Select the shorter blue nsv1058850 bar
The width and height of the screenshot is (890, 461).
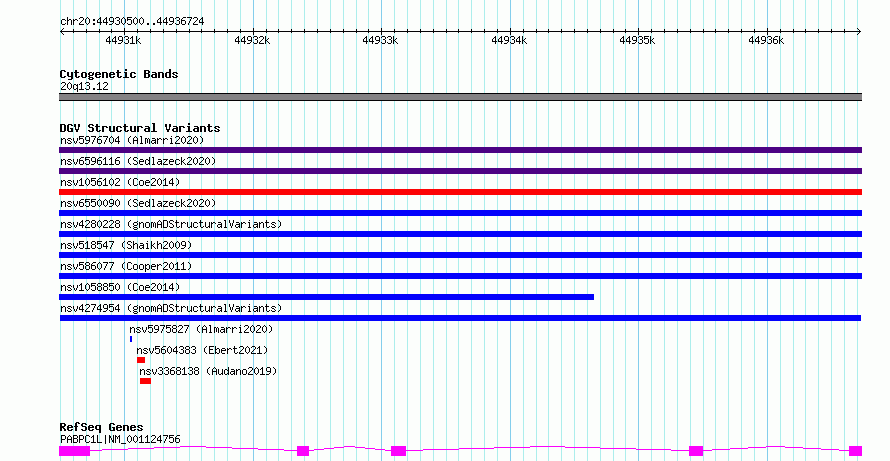point(326,297)
